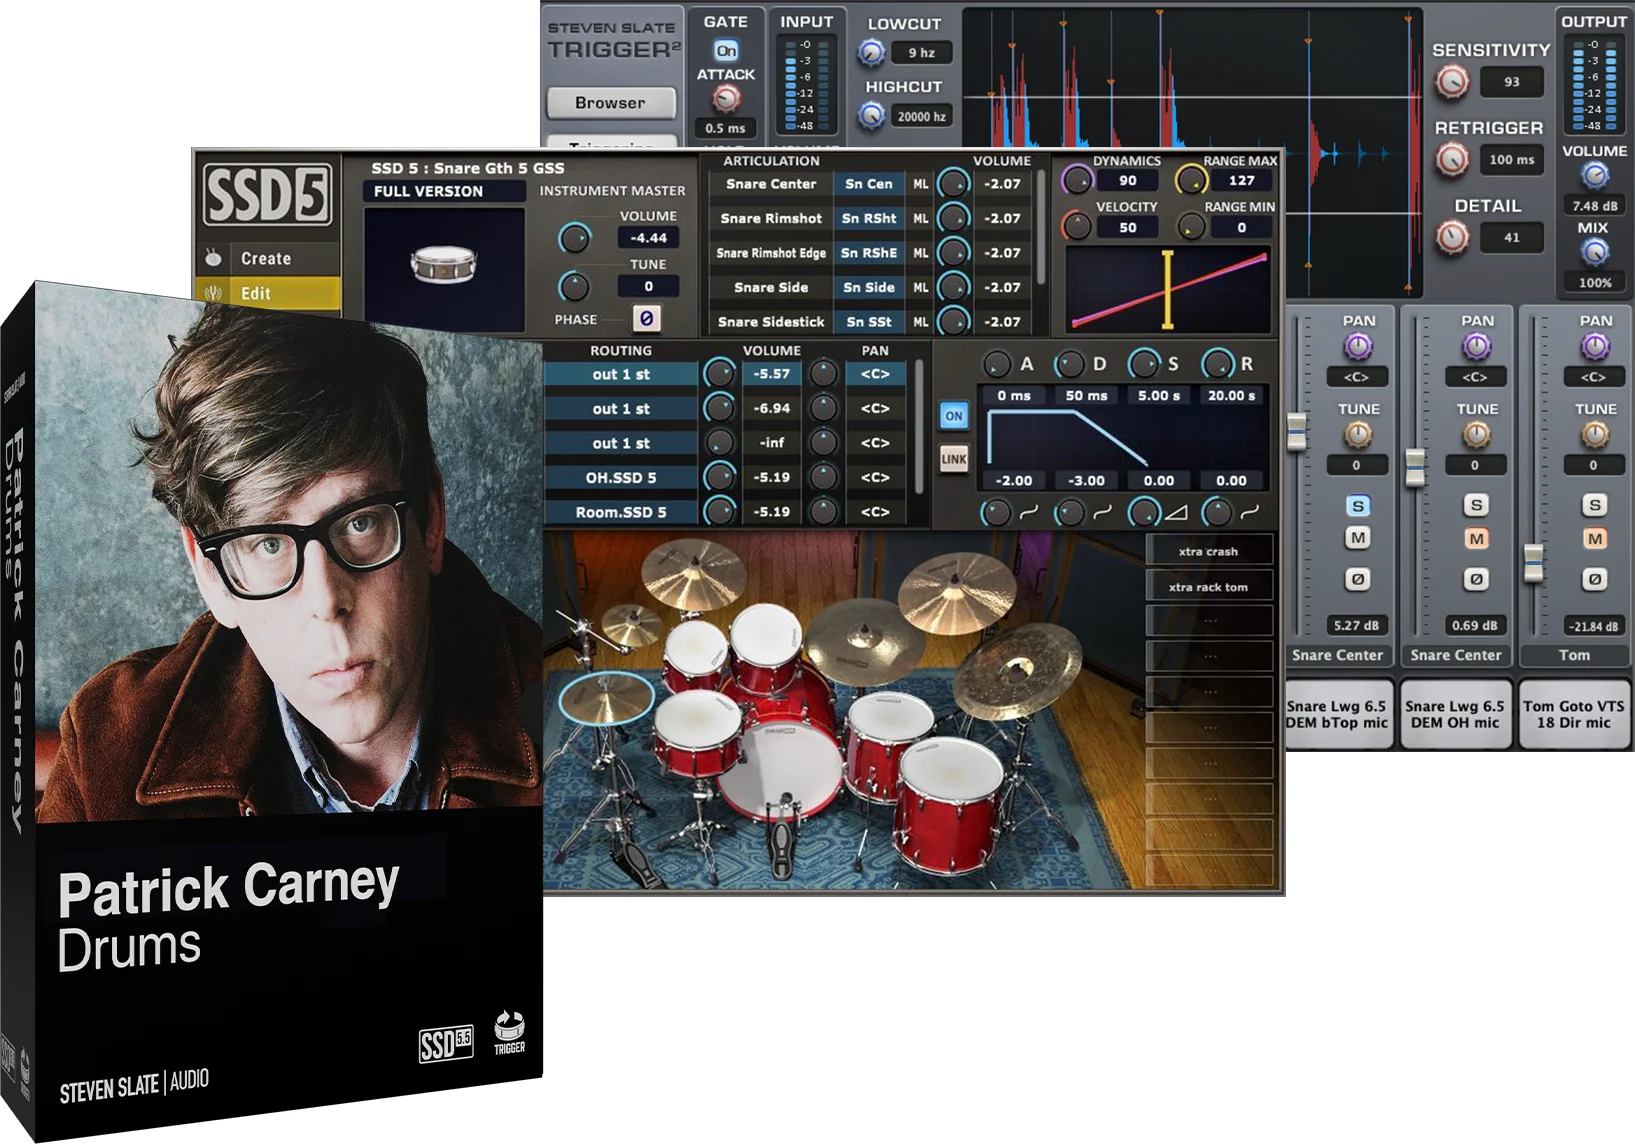Screen dimensions: 1635x1144
Task: Select the Snare Rimshot articulation
Action: (771, 218)
